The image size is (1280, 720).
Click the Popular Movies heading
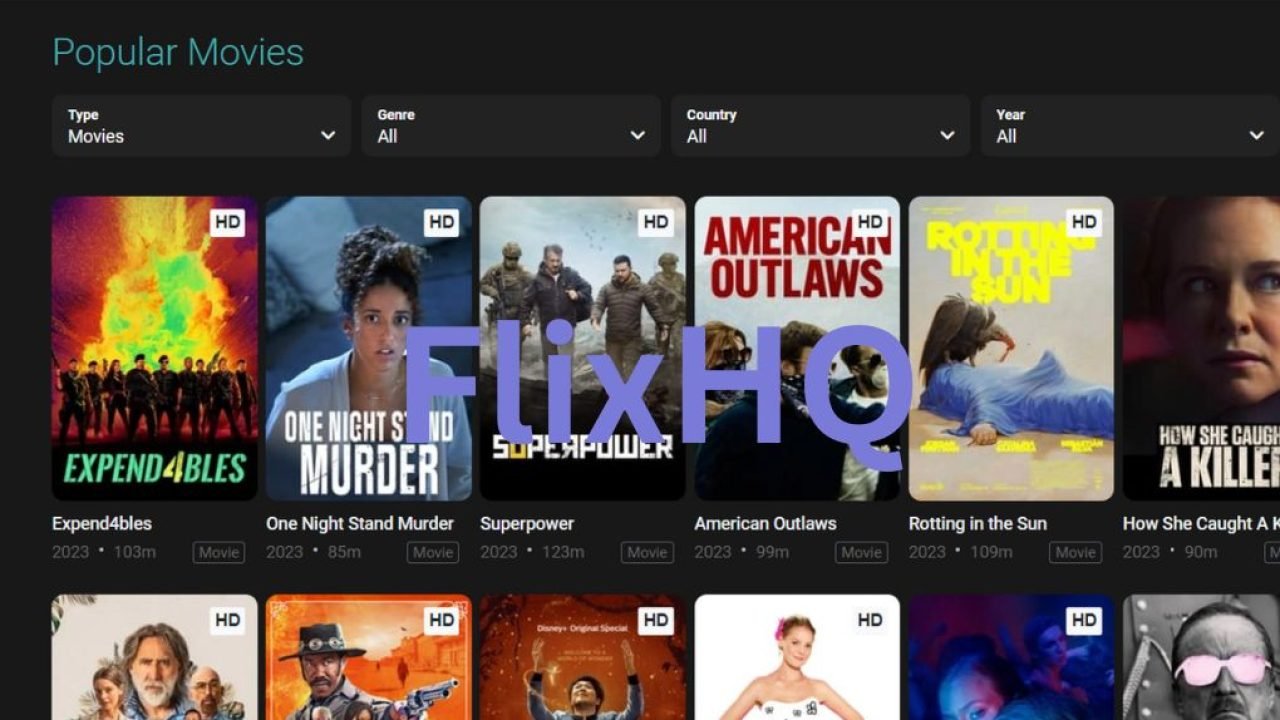(176, 52)
